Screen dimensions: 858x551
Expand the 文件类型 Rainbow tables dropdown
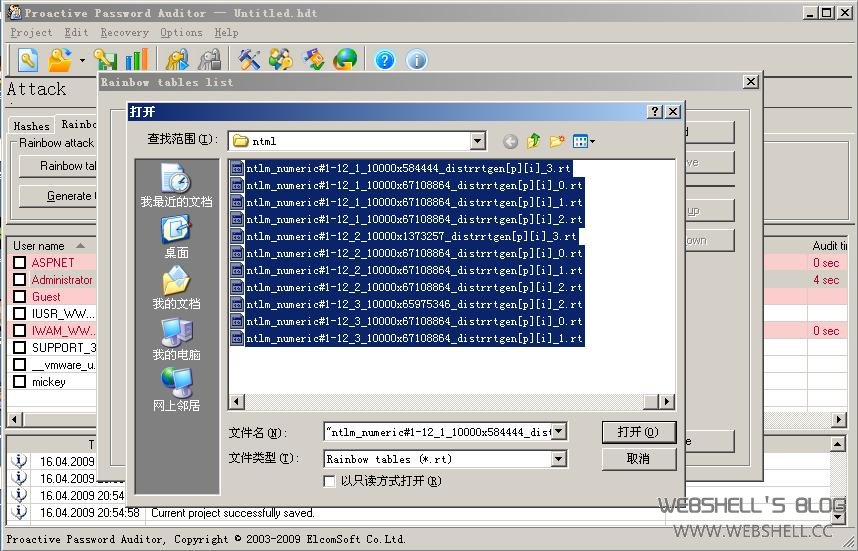pyautogui.click(x=558, y=459)
